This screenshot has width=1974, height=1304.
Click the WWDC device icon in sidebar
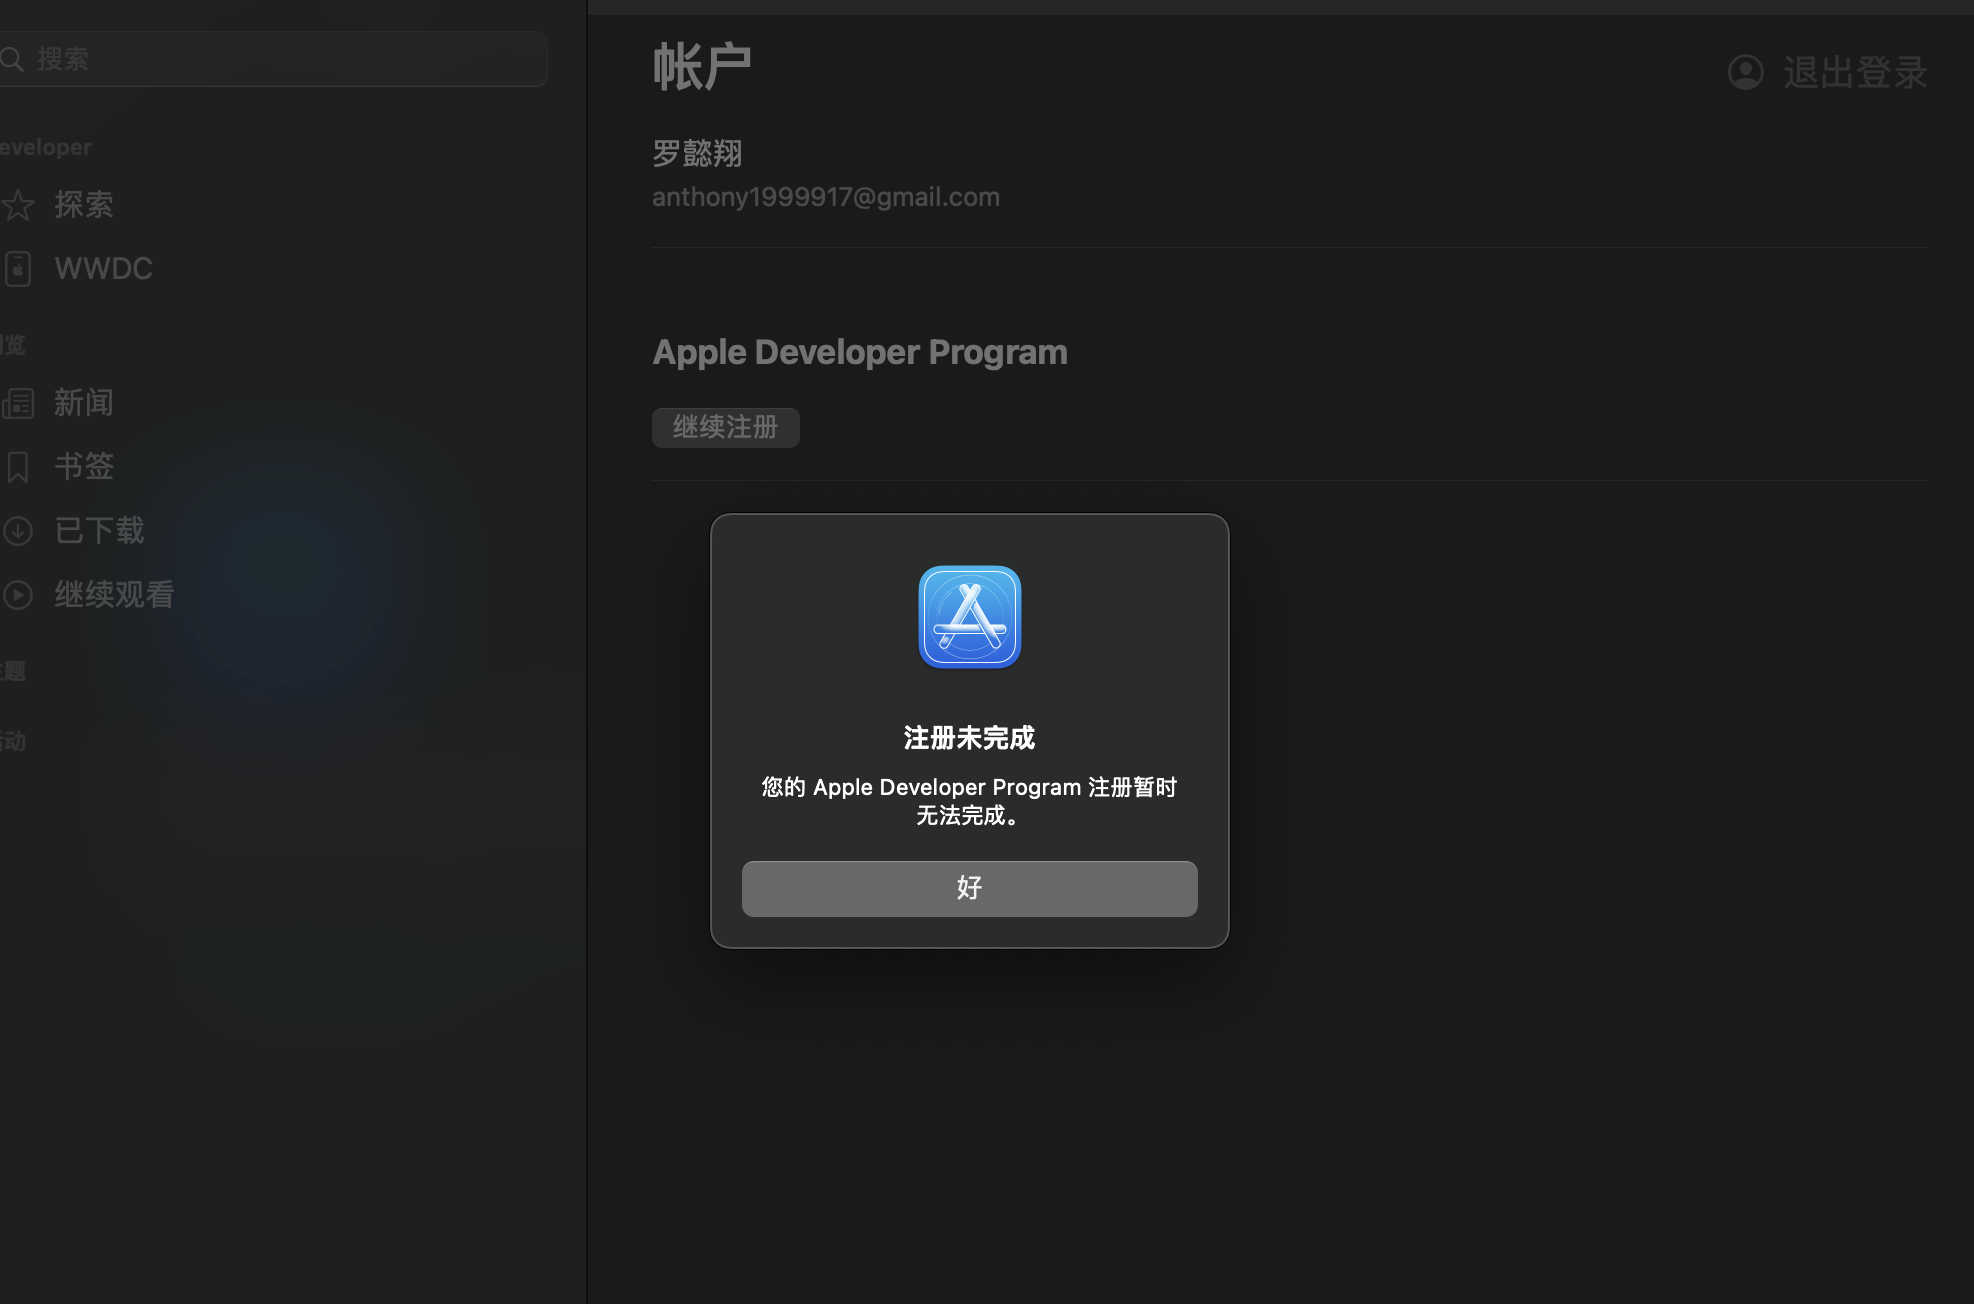click(x=19, y=268)
